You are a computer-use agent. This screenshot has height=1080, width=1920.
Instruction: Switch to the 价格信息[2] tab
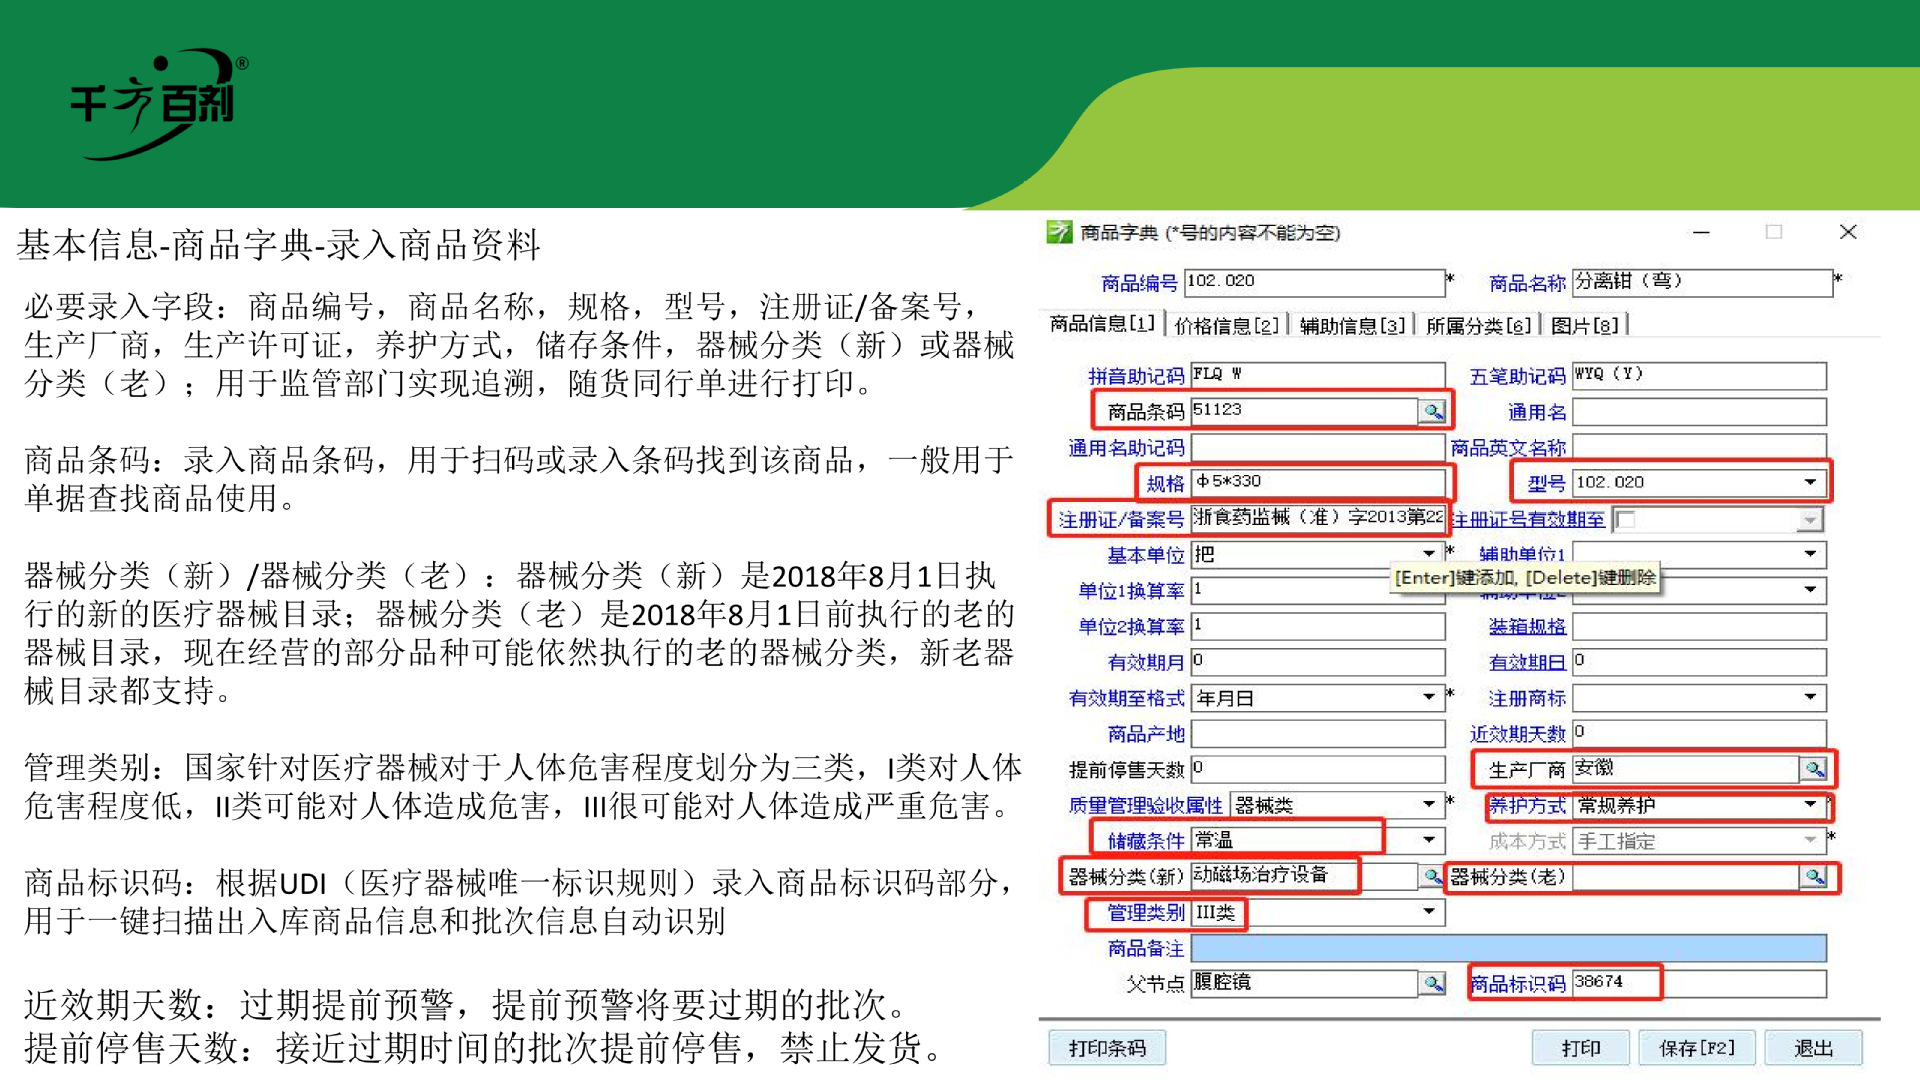click(1226, 325)
